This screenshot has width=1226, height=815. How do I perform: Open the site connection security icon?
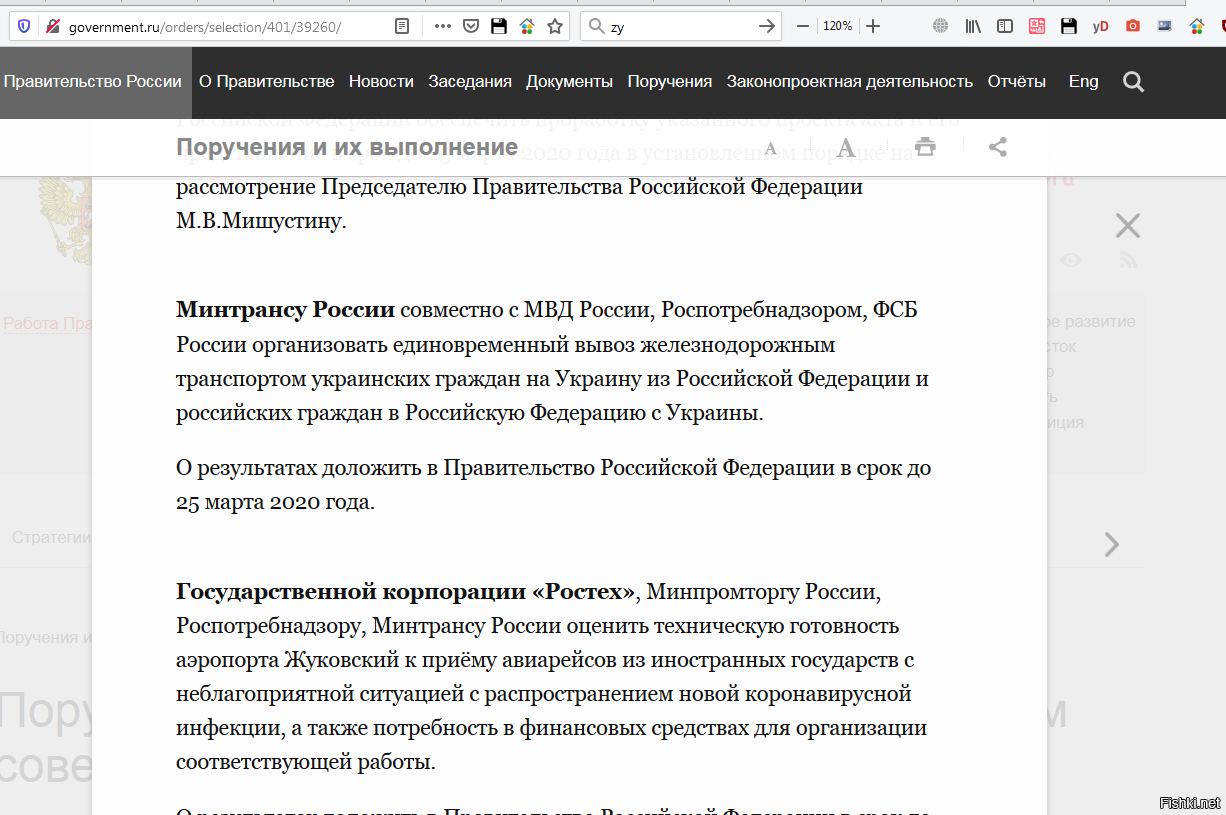[x=53, y=26]
